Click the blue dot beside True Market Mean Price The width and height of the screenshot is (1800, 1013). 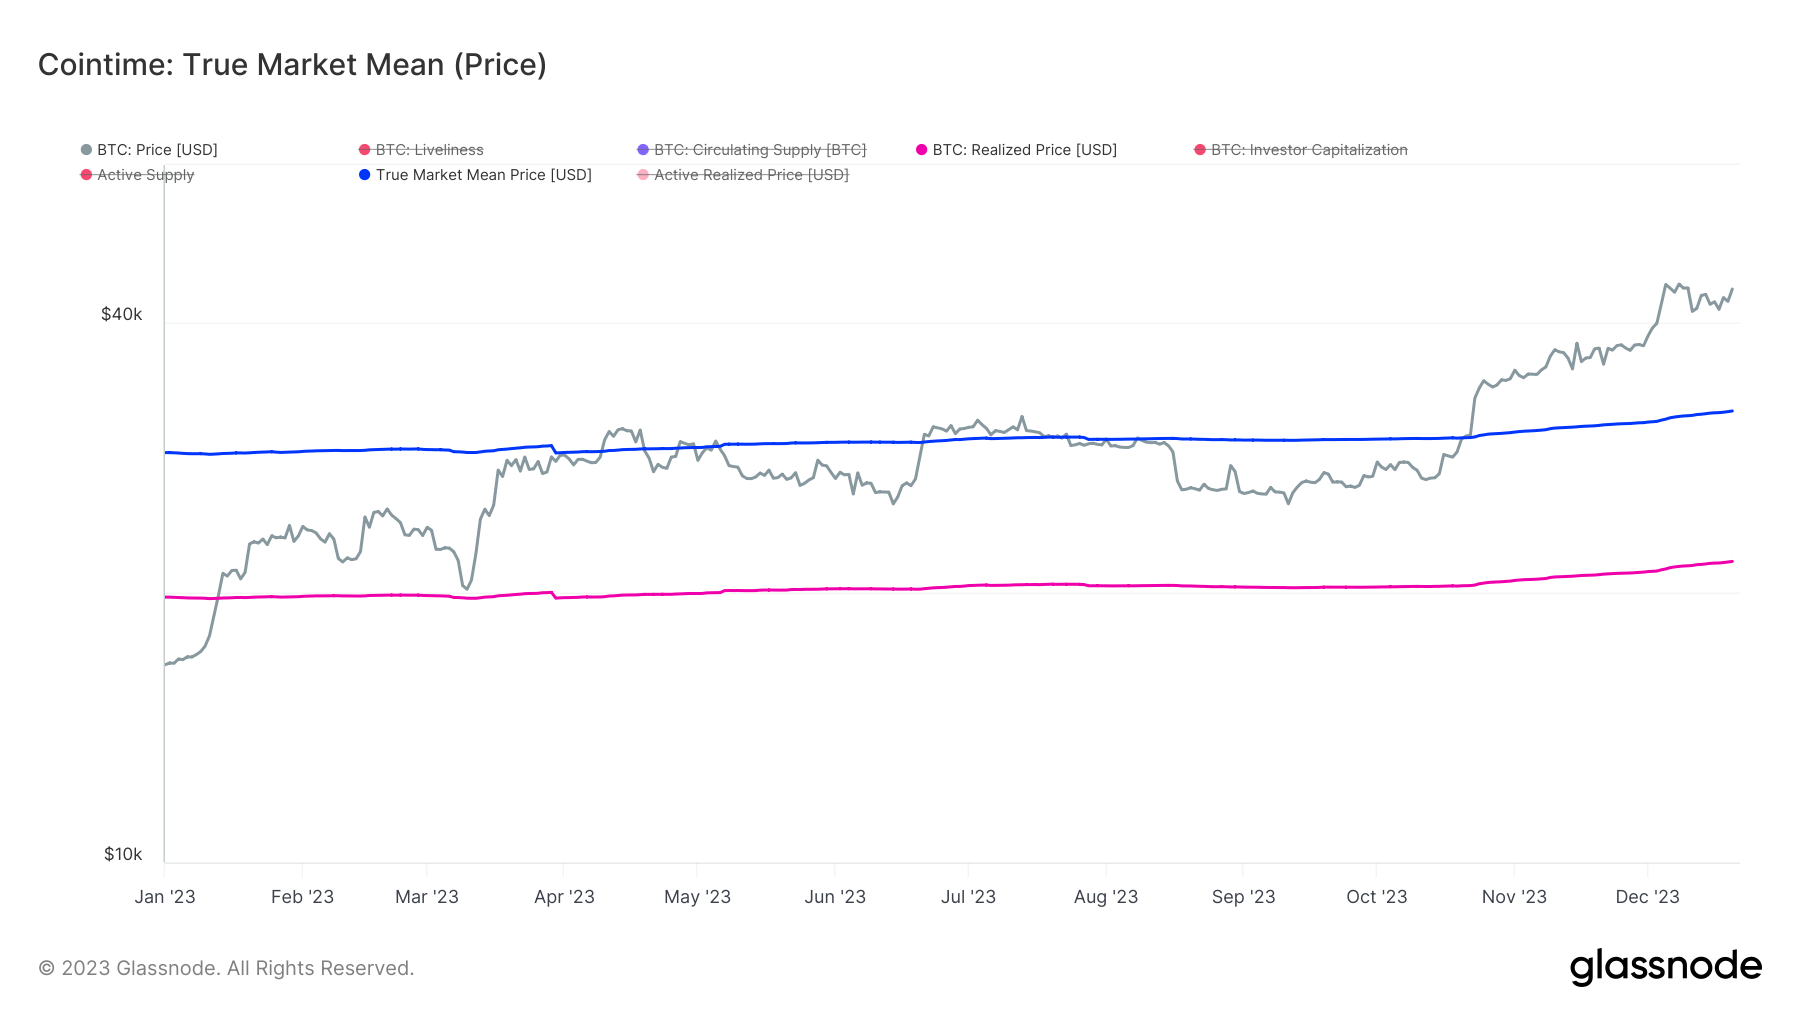(364, 174)
